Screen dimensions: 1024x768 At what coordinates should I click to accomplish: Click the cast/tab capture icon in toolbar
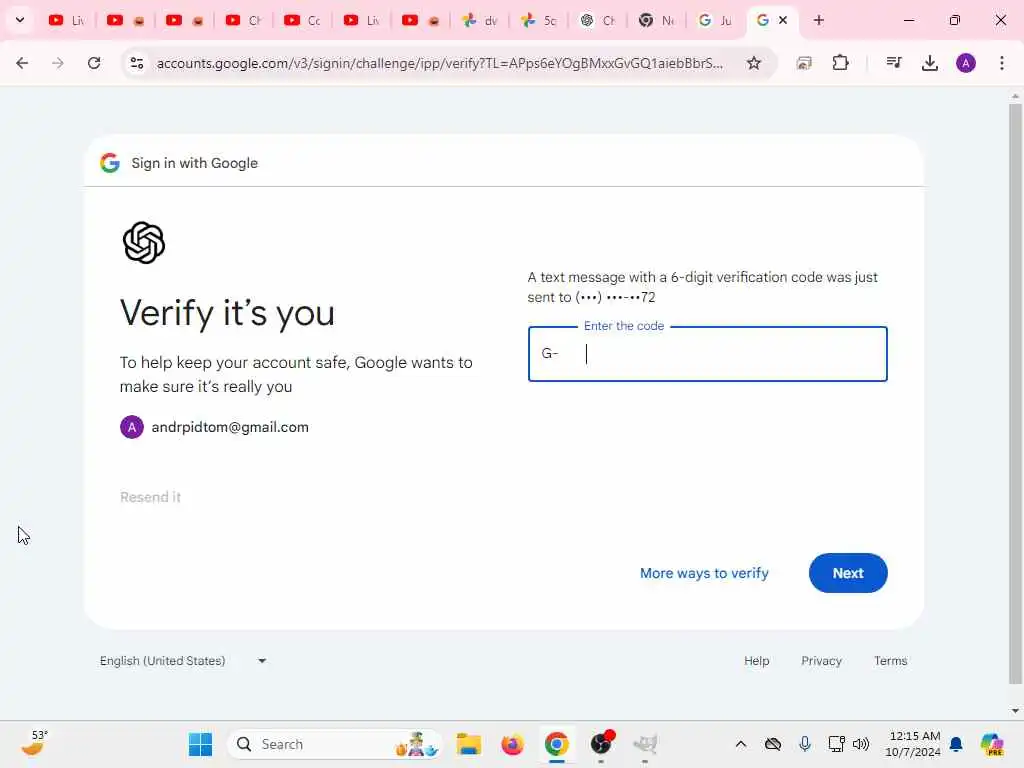pyautogui.click(x=804, y=63)
